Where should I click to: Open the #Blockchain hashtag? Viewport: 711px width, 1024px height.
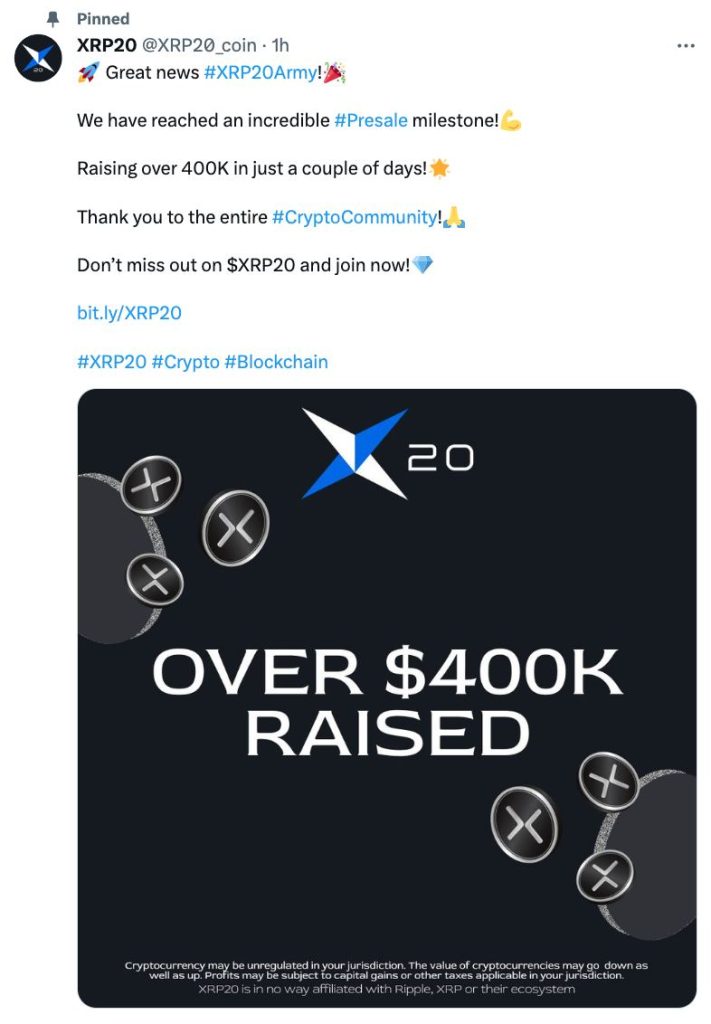coord(276,361)
